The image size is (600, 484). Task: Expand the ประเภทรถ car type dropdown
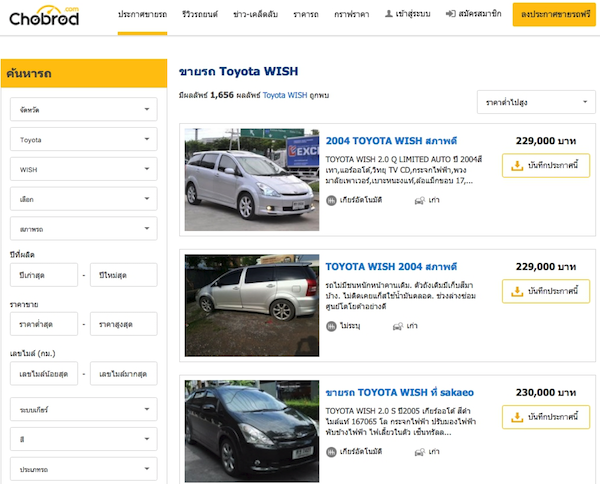pyautogui.click(x=84, y=469)
